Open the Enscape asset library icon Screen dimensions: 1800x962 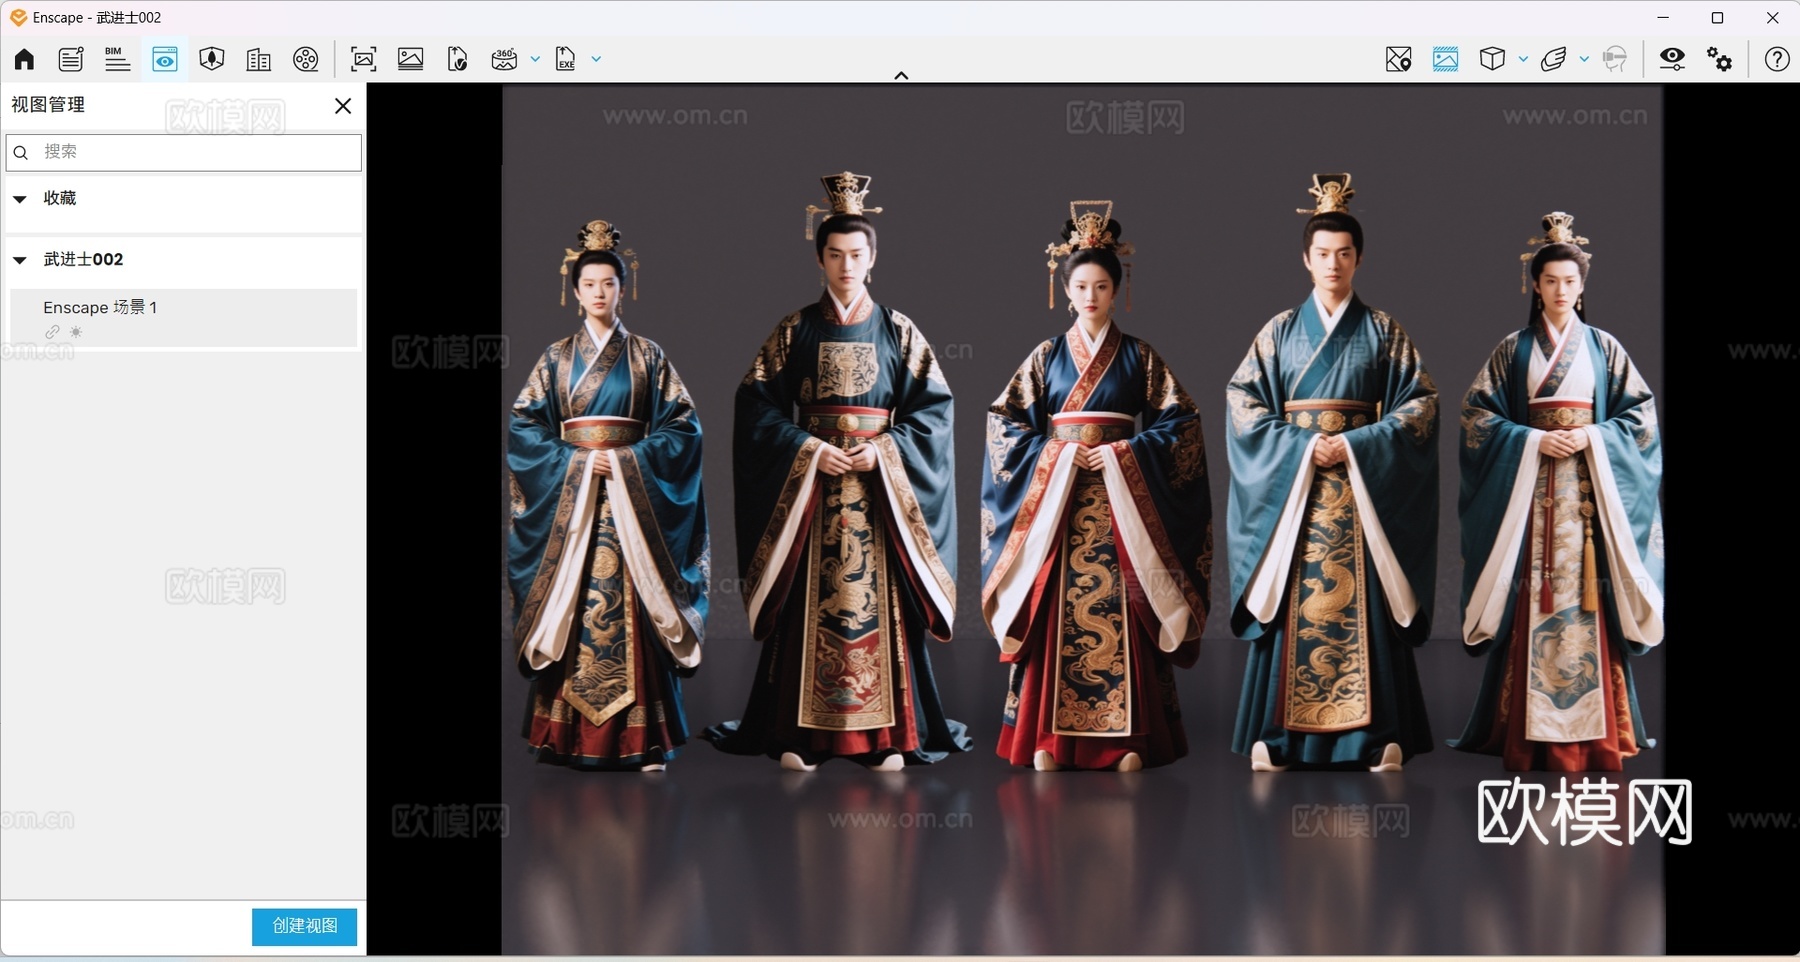click(212, 59)
